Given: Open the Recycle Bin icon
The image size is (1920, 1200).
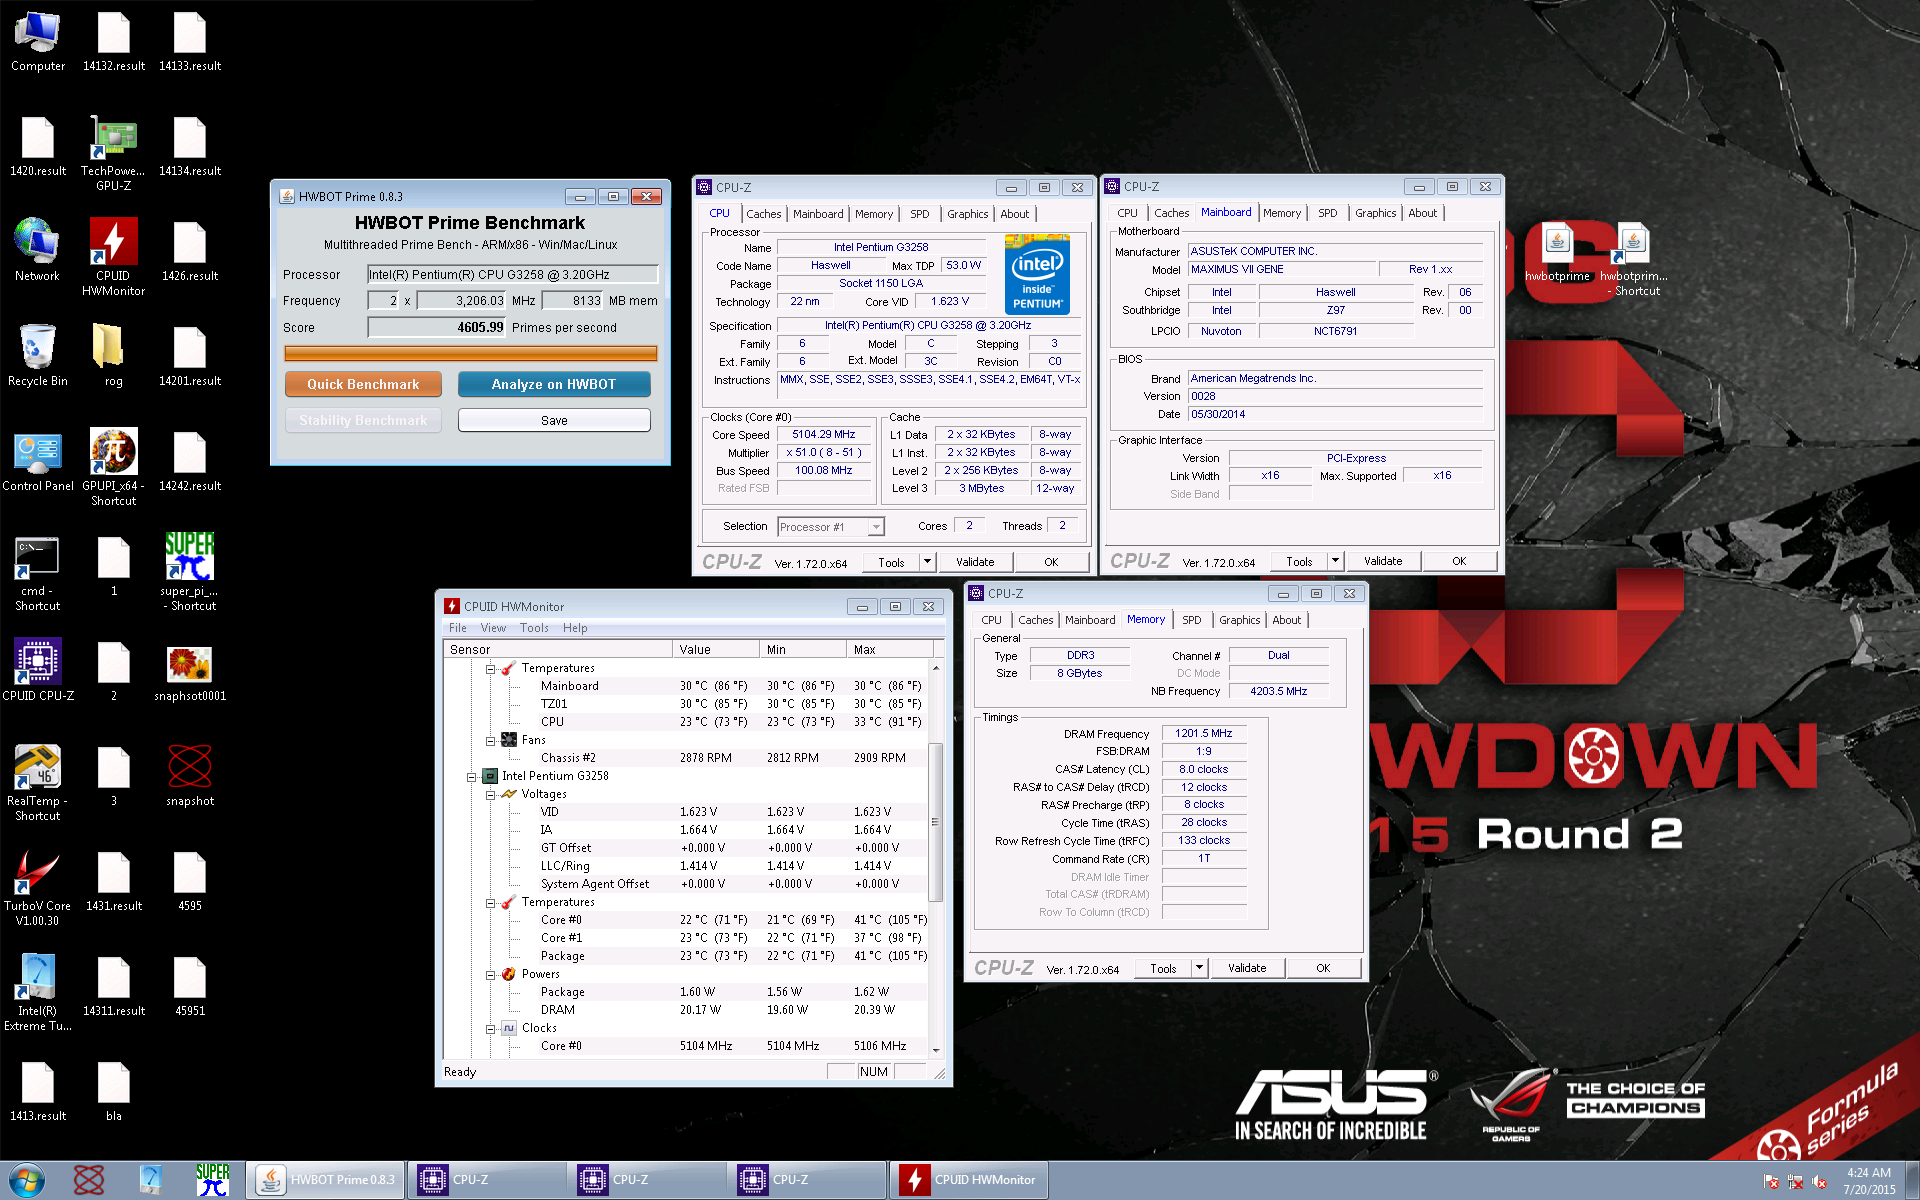Looking at the screenshot, I should [38, 355].
